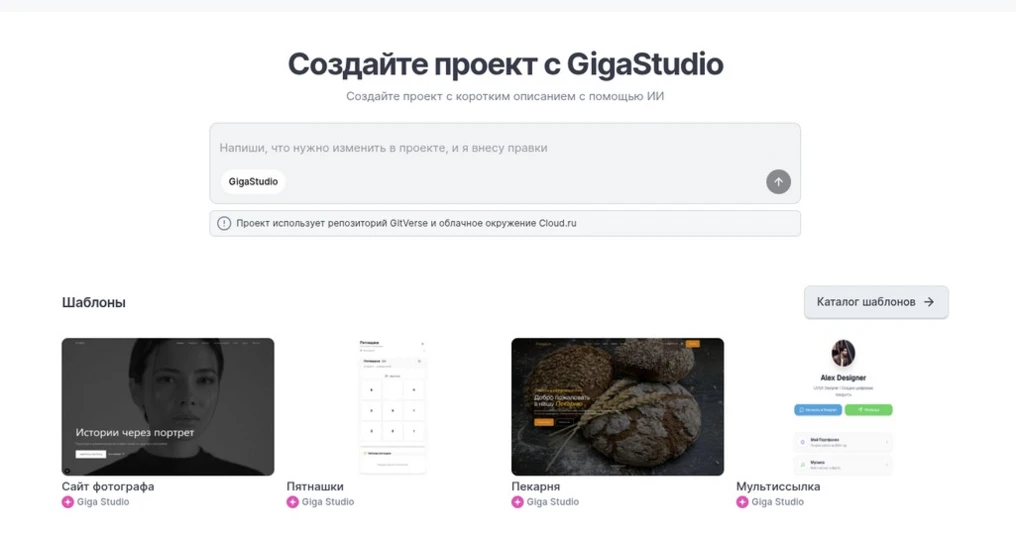Open the Пятнашки template thumbnail
This screenshot has width=1016, height=536.
click(x=393, y=407)
